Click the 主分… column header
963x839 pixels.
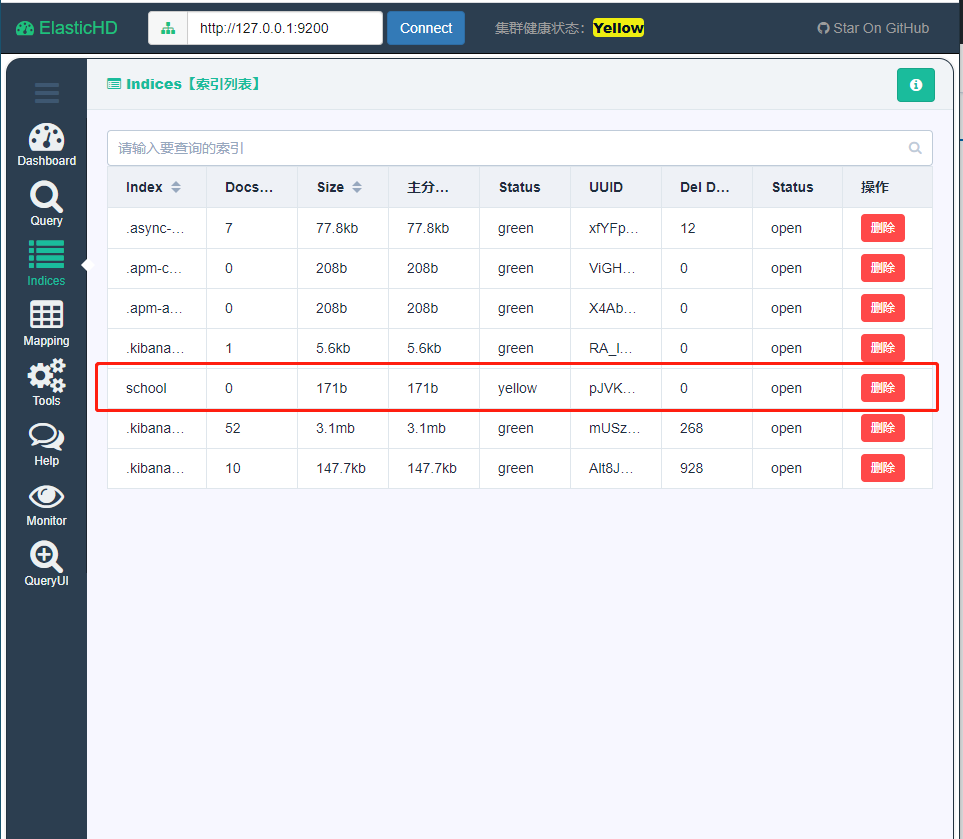pos(427,187)
